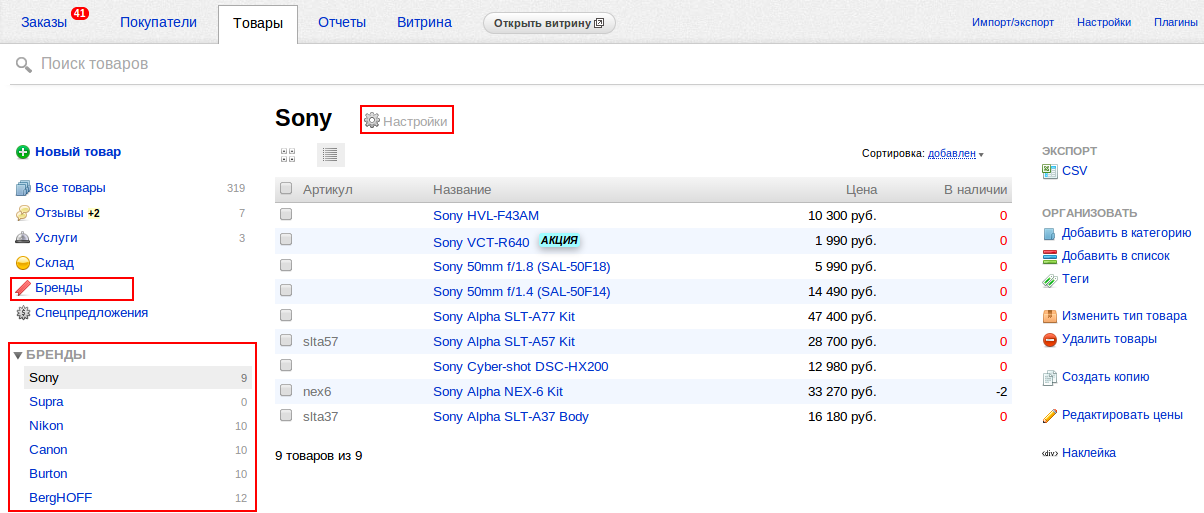Click the 33 270 руб. price cell
This screenshot has height=513, width=1204.
coord(842,391)
